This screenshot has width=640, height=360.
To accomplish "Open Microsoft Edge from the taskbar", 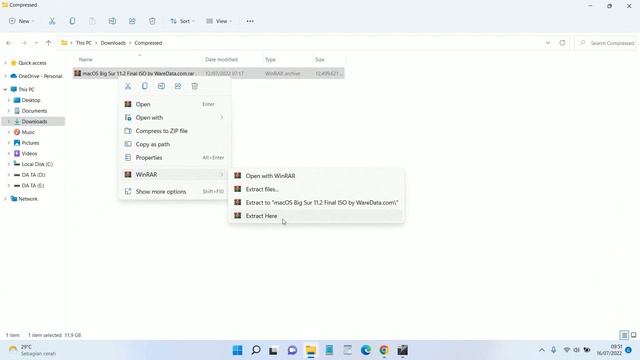I will coord(366,350).
